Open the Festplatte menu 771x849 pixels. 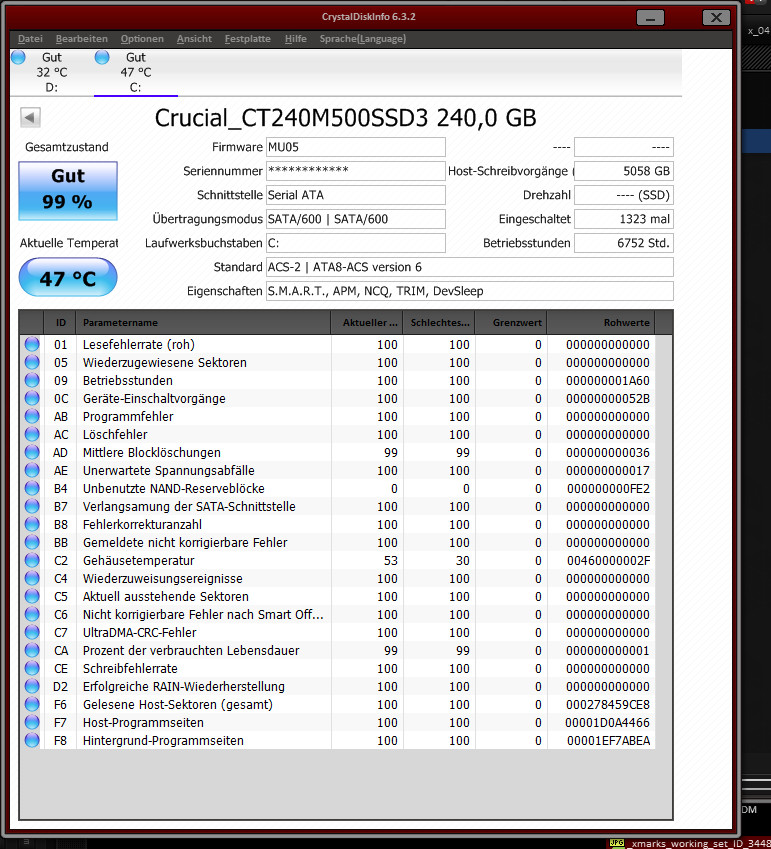coord(247,38)
